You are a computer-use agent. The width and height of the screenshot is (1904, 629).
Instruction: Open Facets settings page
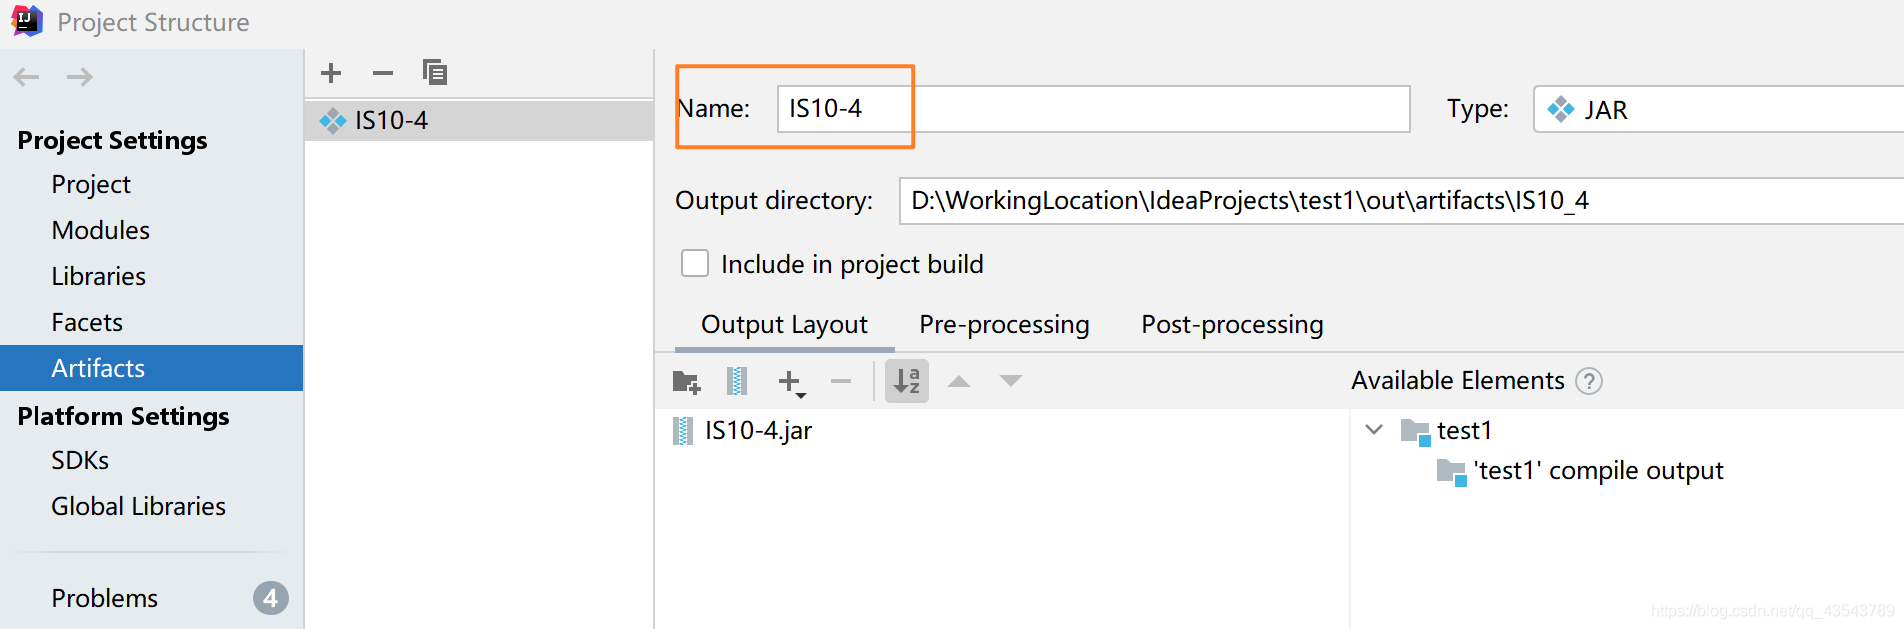tap(87, 323)
